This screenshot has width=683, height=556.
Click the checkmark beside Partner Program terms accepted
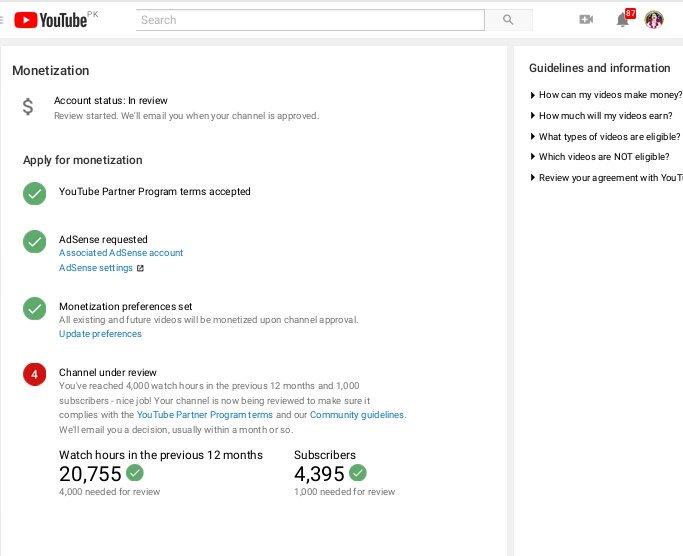click(x=34, y=193)
